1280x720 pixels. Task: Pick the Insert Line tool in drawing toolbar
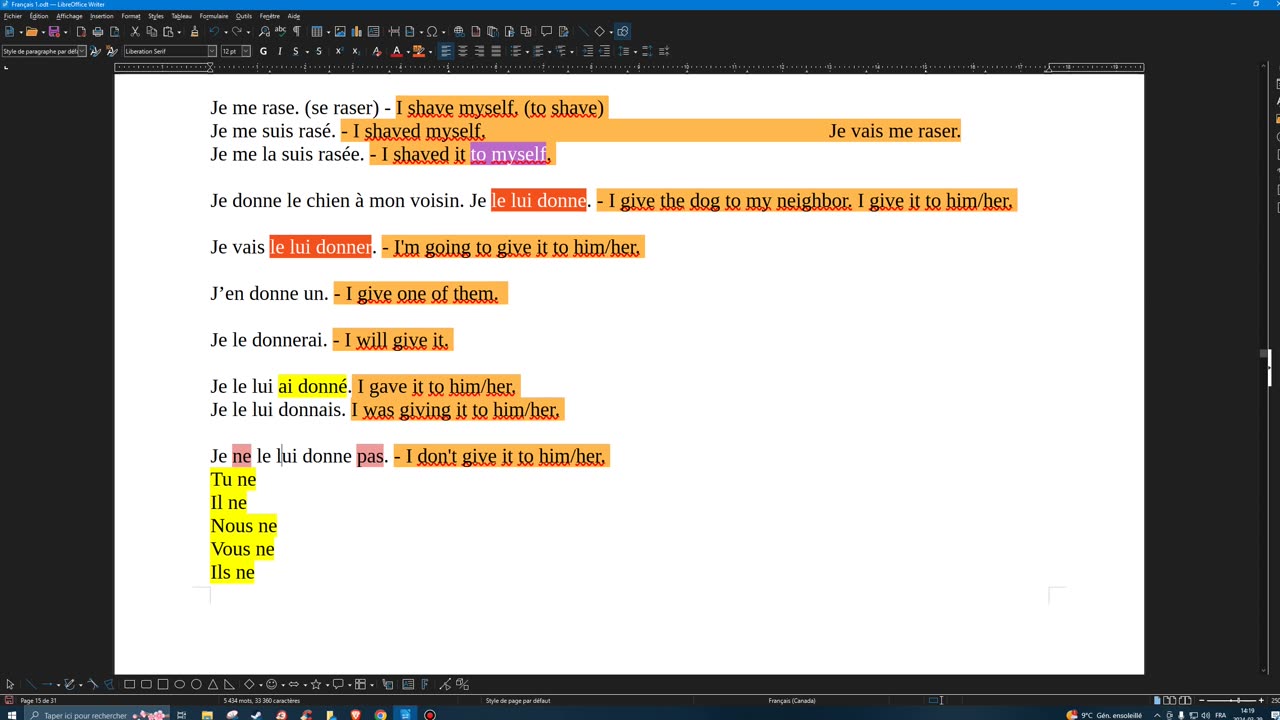coord(31,684)
